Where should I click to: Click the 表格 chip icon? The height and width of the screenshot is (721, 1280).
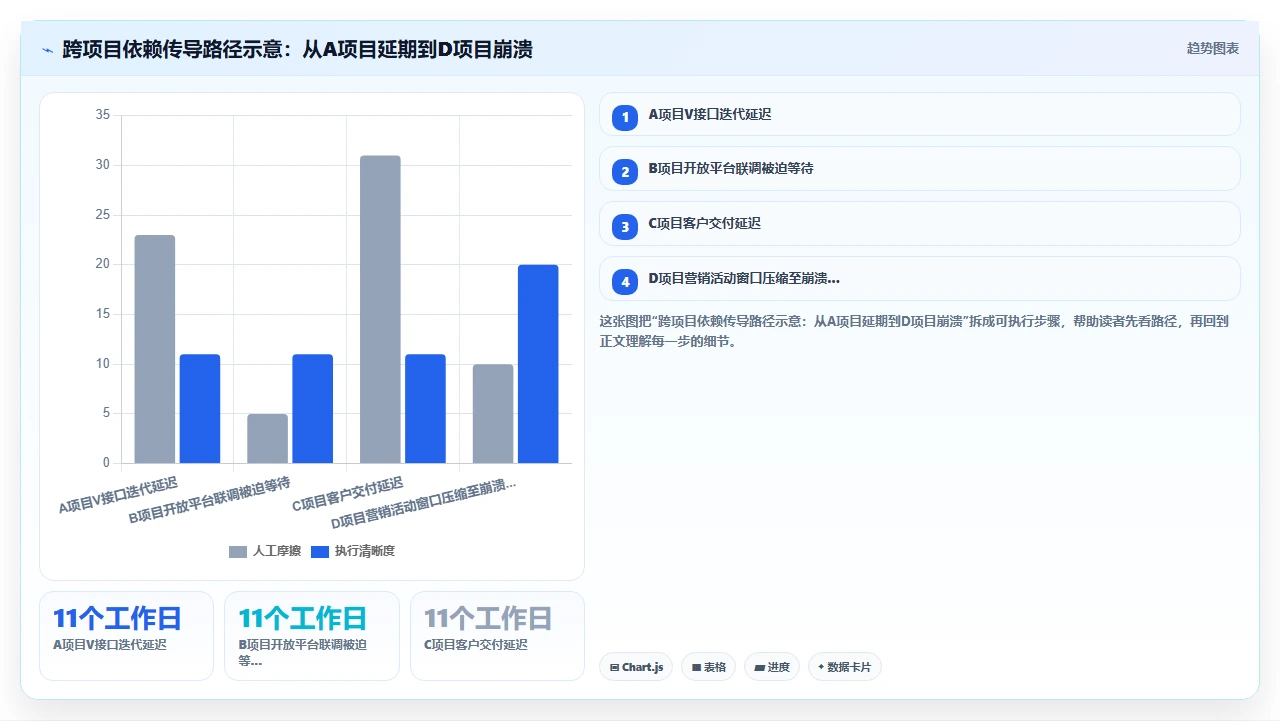point(696,667)
